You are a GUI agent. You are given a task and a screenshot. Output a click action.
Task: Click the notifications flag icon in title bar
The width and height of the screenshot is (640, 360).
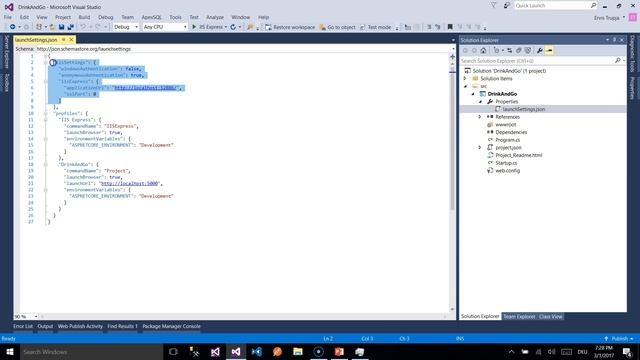pyautogui.click(x=493, y=5)
